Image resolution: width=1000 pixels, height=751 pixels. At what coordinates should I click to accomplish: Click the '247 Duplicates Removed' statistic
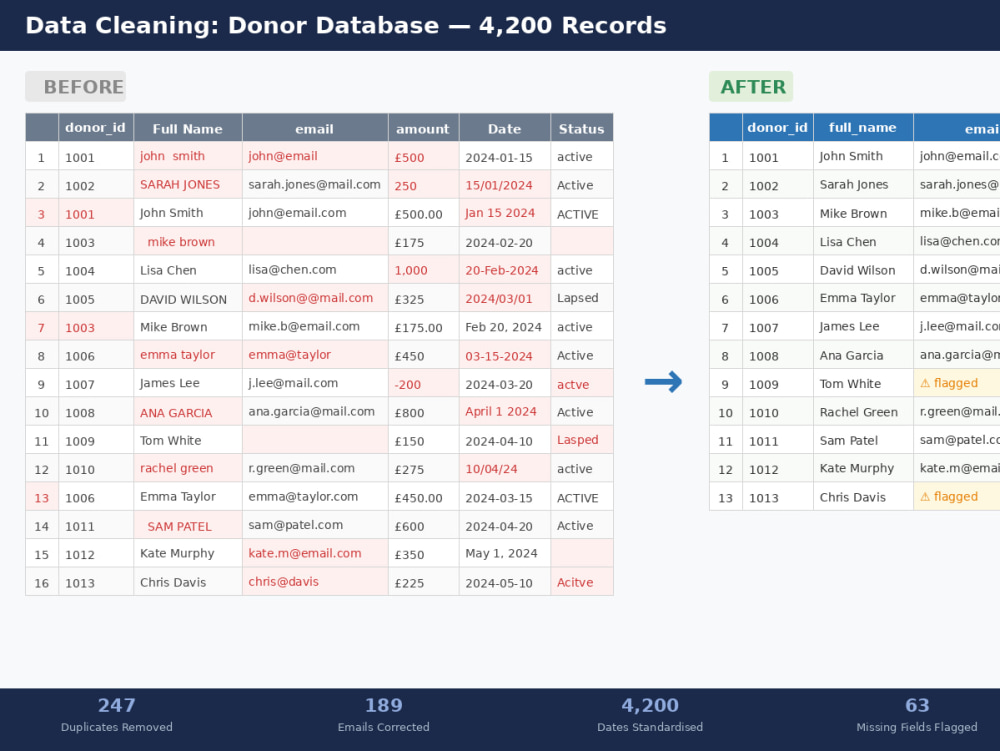pyautogui.click(x=117, y=715)
